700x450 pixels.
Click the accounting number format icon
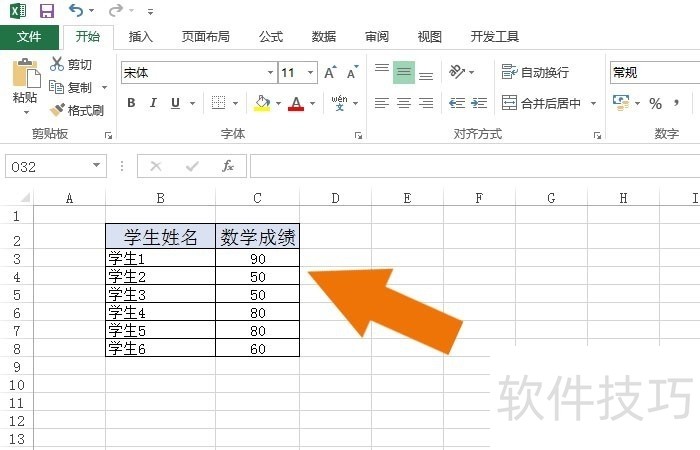(x=621, y=103)
